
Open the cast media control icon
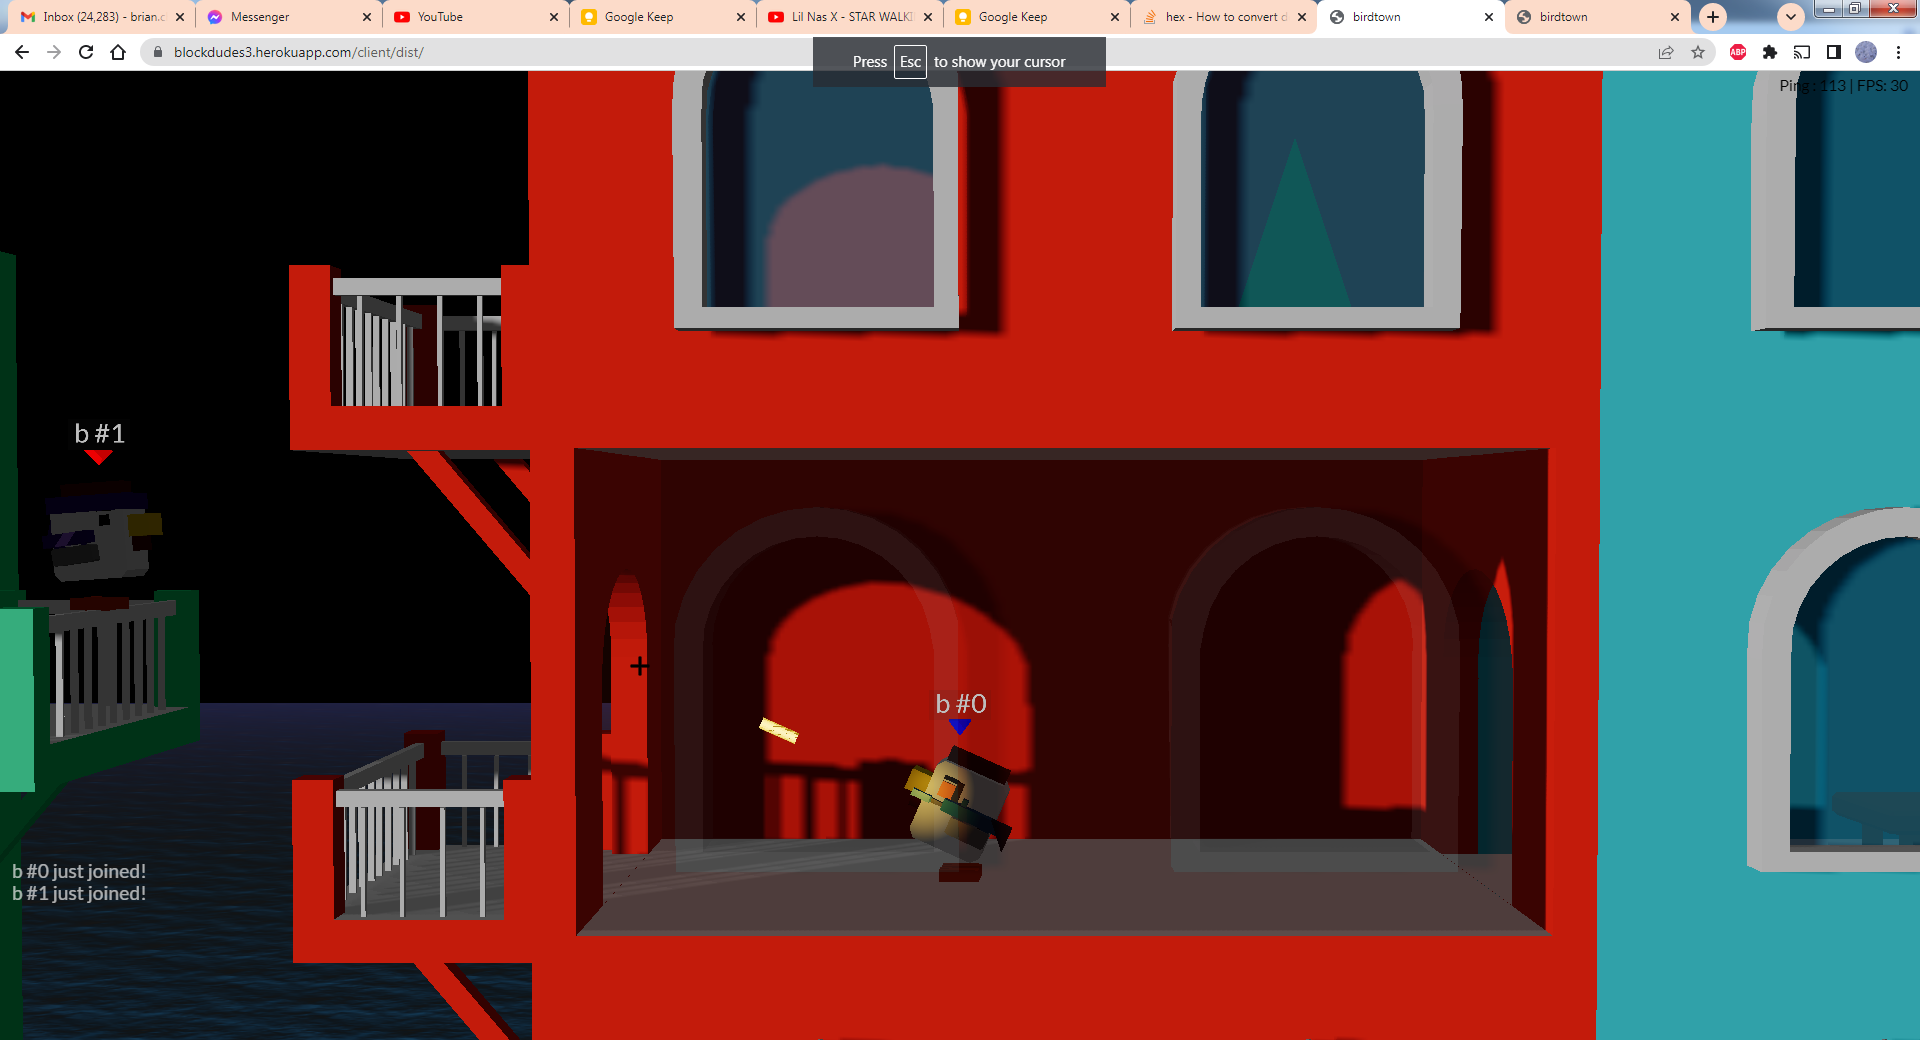point(1802,52)
